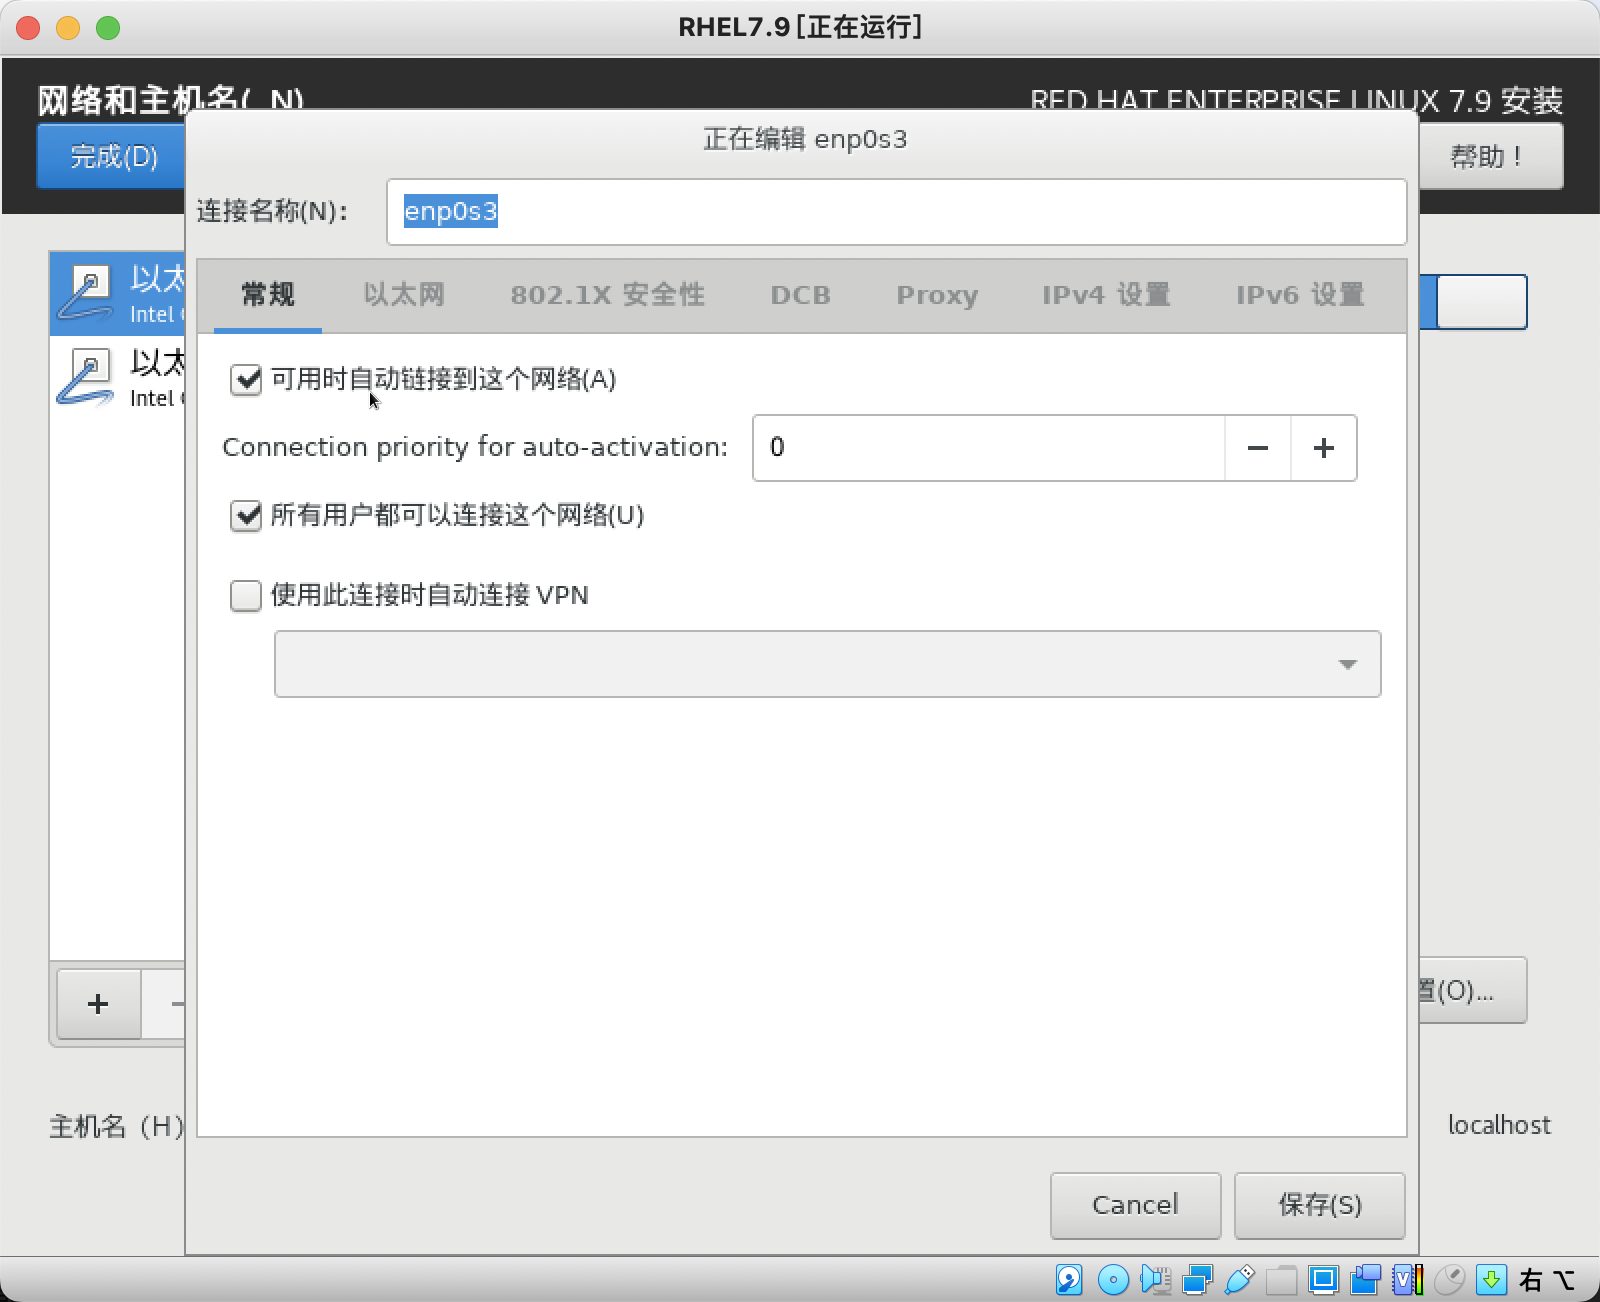Viewport: 1600px width, 1302px height.
Task: Click plus button to add network device
Action: coord(98,1003)
